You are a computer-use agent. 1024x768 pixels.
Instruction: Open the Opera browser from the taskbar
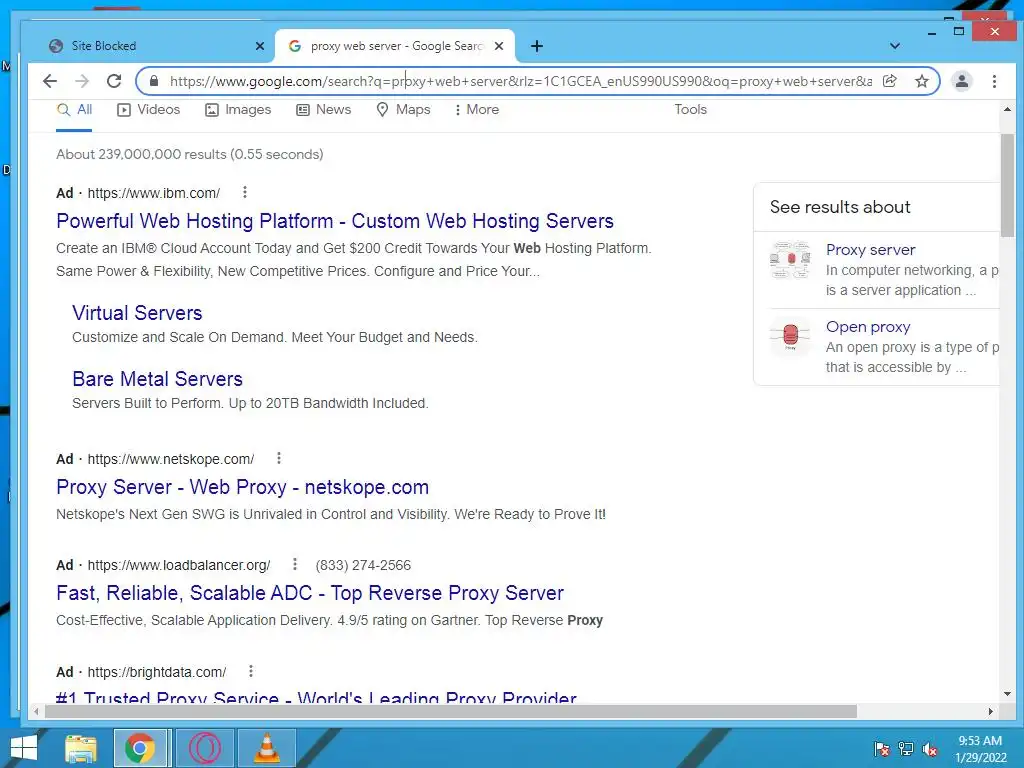coord(204,748)
